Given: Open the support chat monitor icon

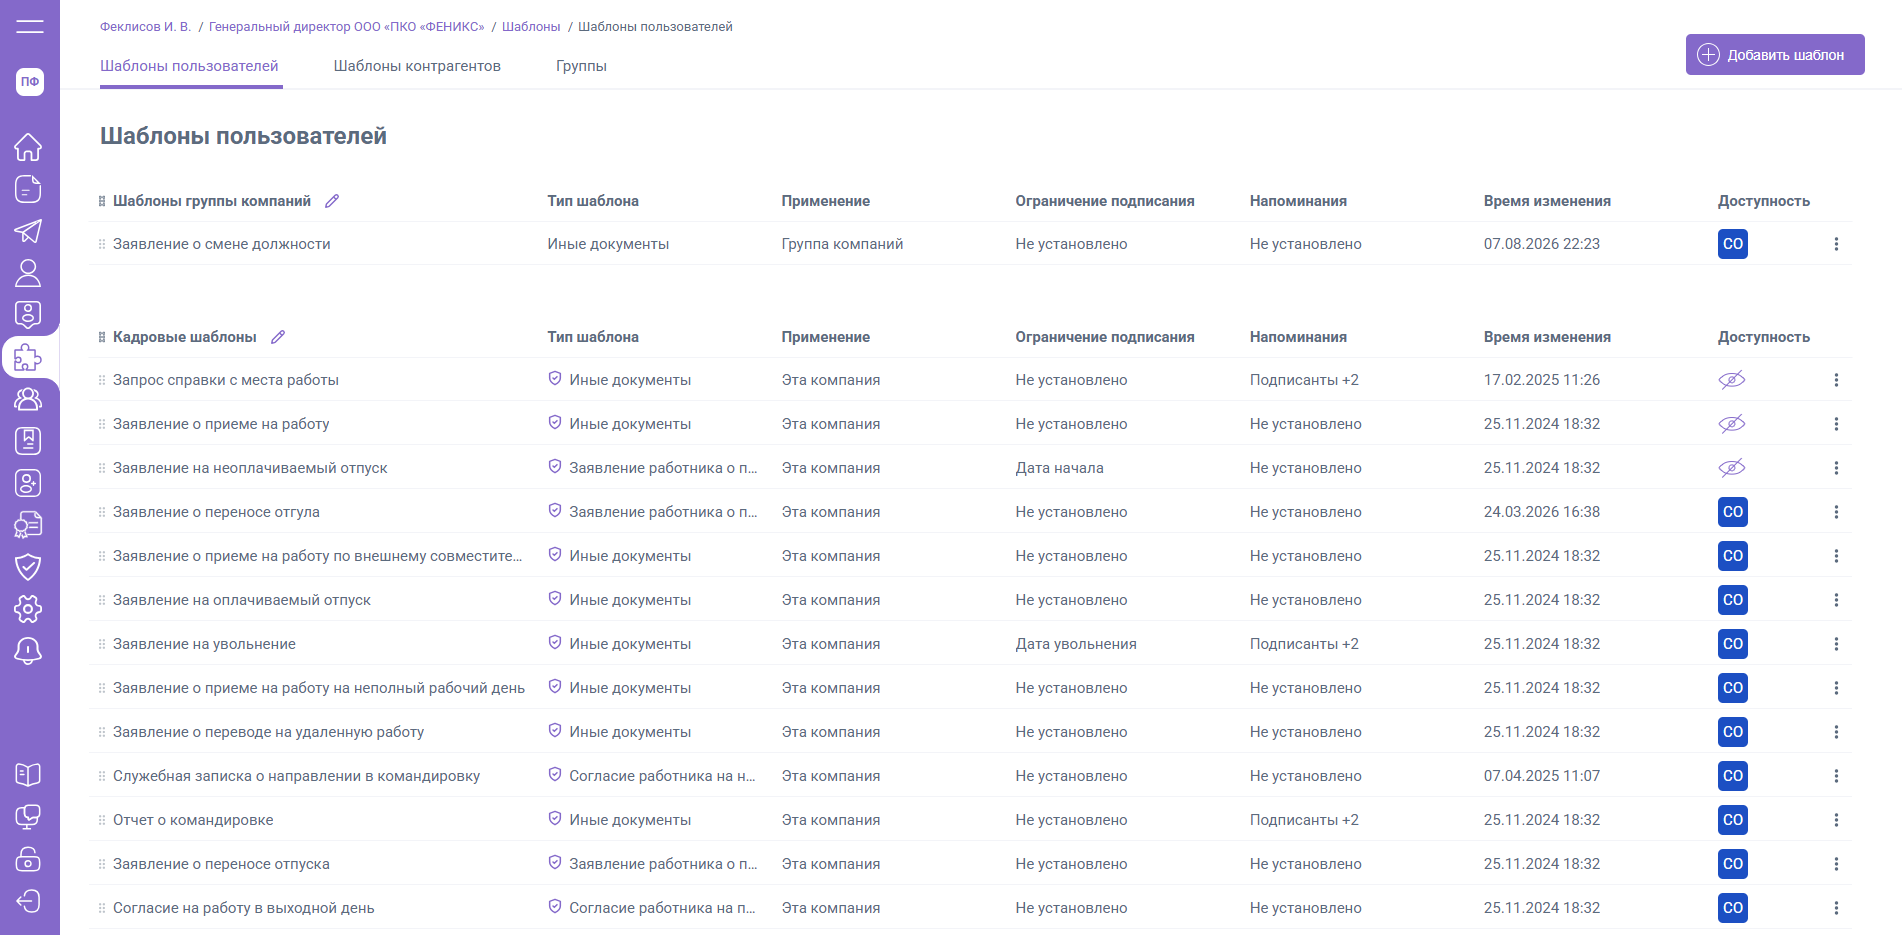Looking at the screenshot, I should pos(28,817).
